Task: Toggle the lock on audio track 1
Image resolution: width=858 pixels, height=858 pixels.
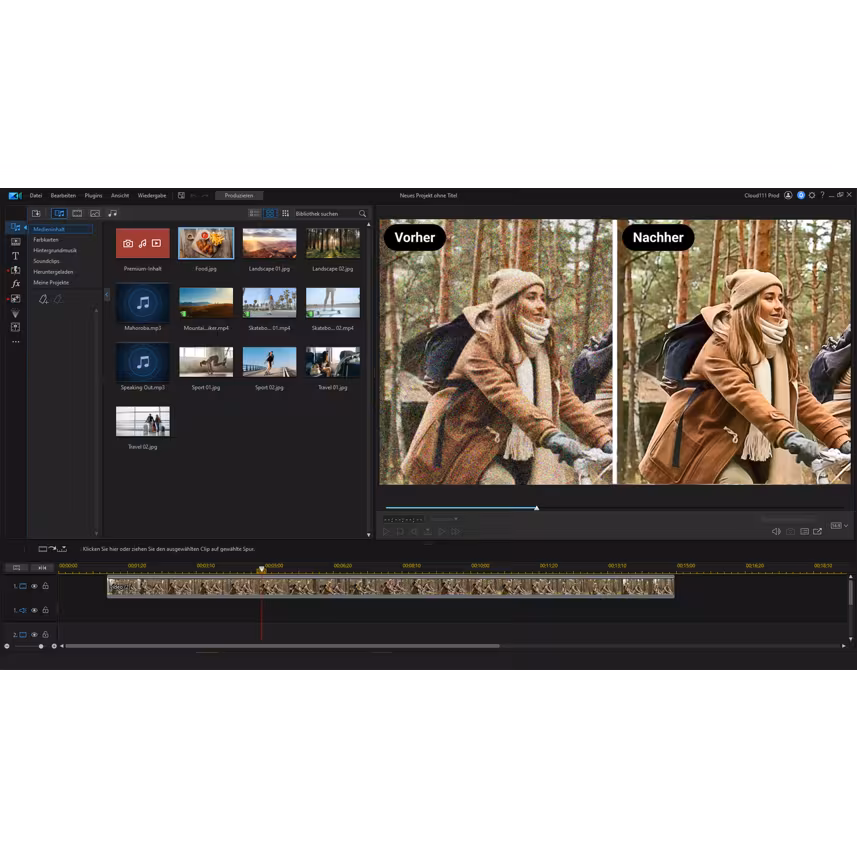Action: (x=45, y=610)
